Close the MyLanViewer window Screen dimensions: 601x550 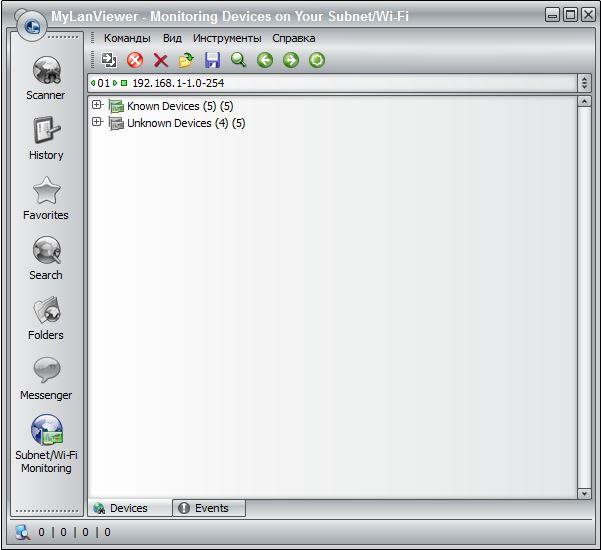588,15
